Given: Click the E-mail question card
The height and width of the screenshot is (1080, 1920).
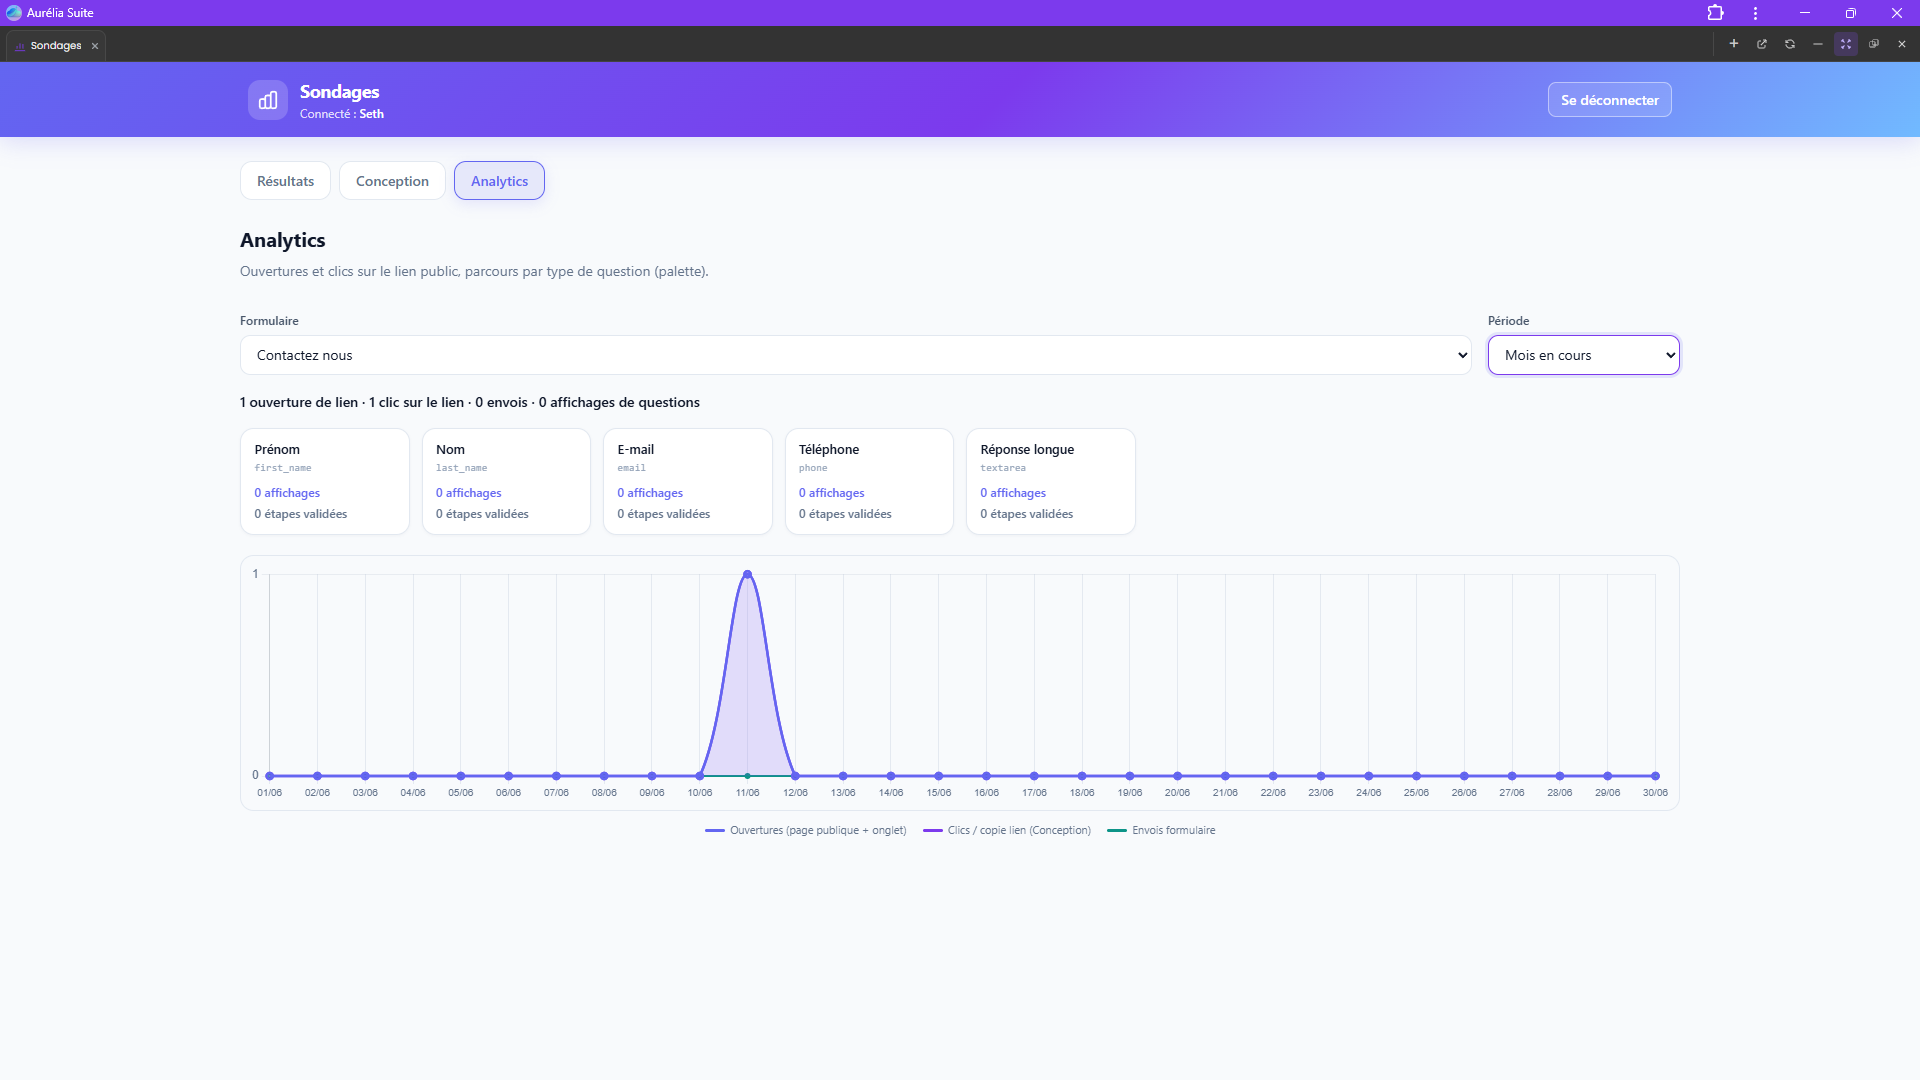Looking at the screenshot, I should point(688,481).
